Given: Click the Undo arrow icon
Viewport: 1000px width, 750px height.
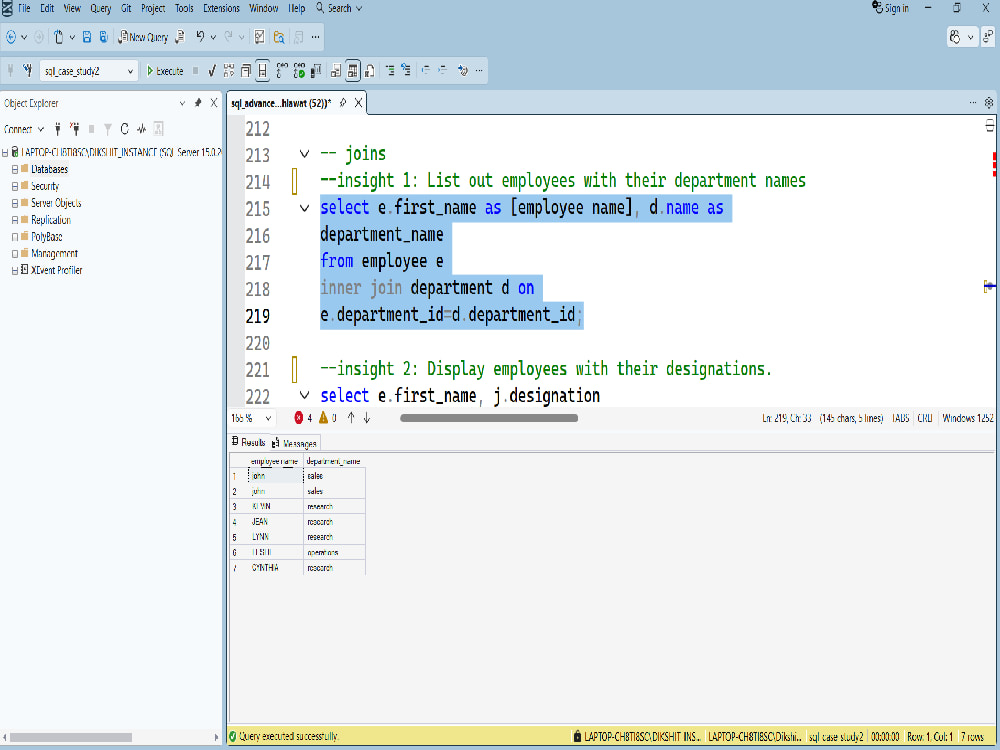Looking at the screenshot, I should coord(200,37).
